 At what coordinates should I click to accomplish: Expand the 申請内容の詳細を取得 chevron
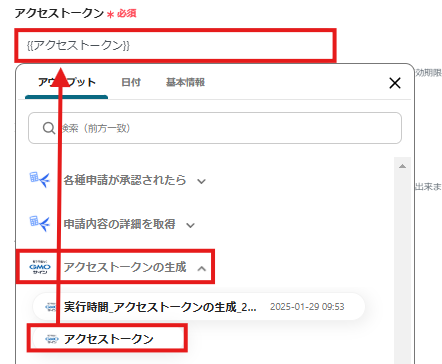coord(190,225)
